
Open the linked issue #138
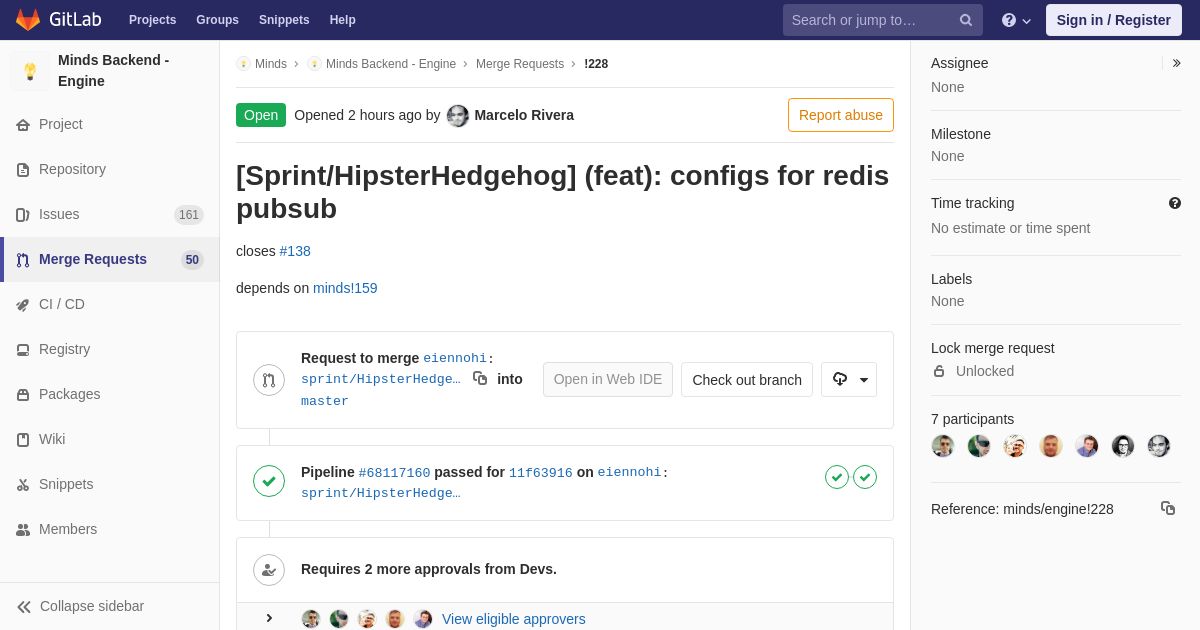tap(295, 251)
